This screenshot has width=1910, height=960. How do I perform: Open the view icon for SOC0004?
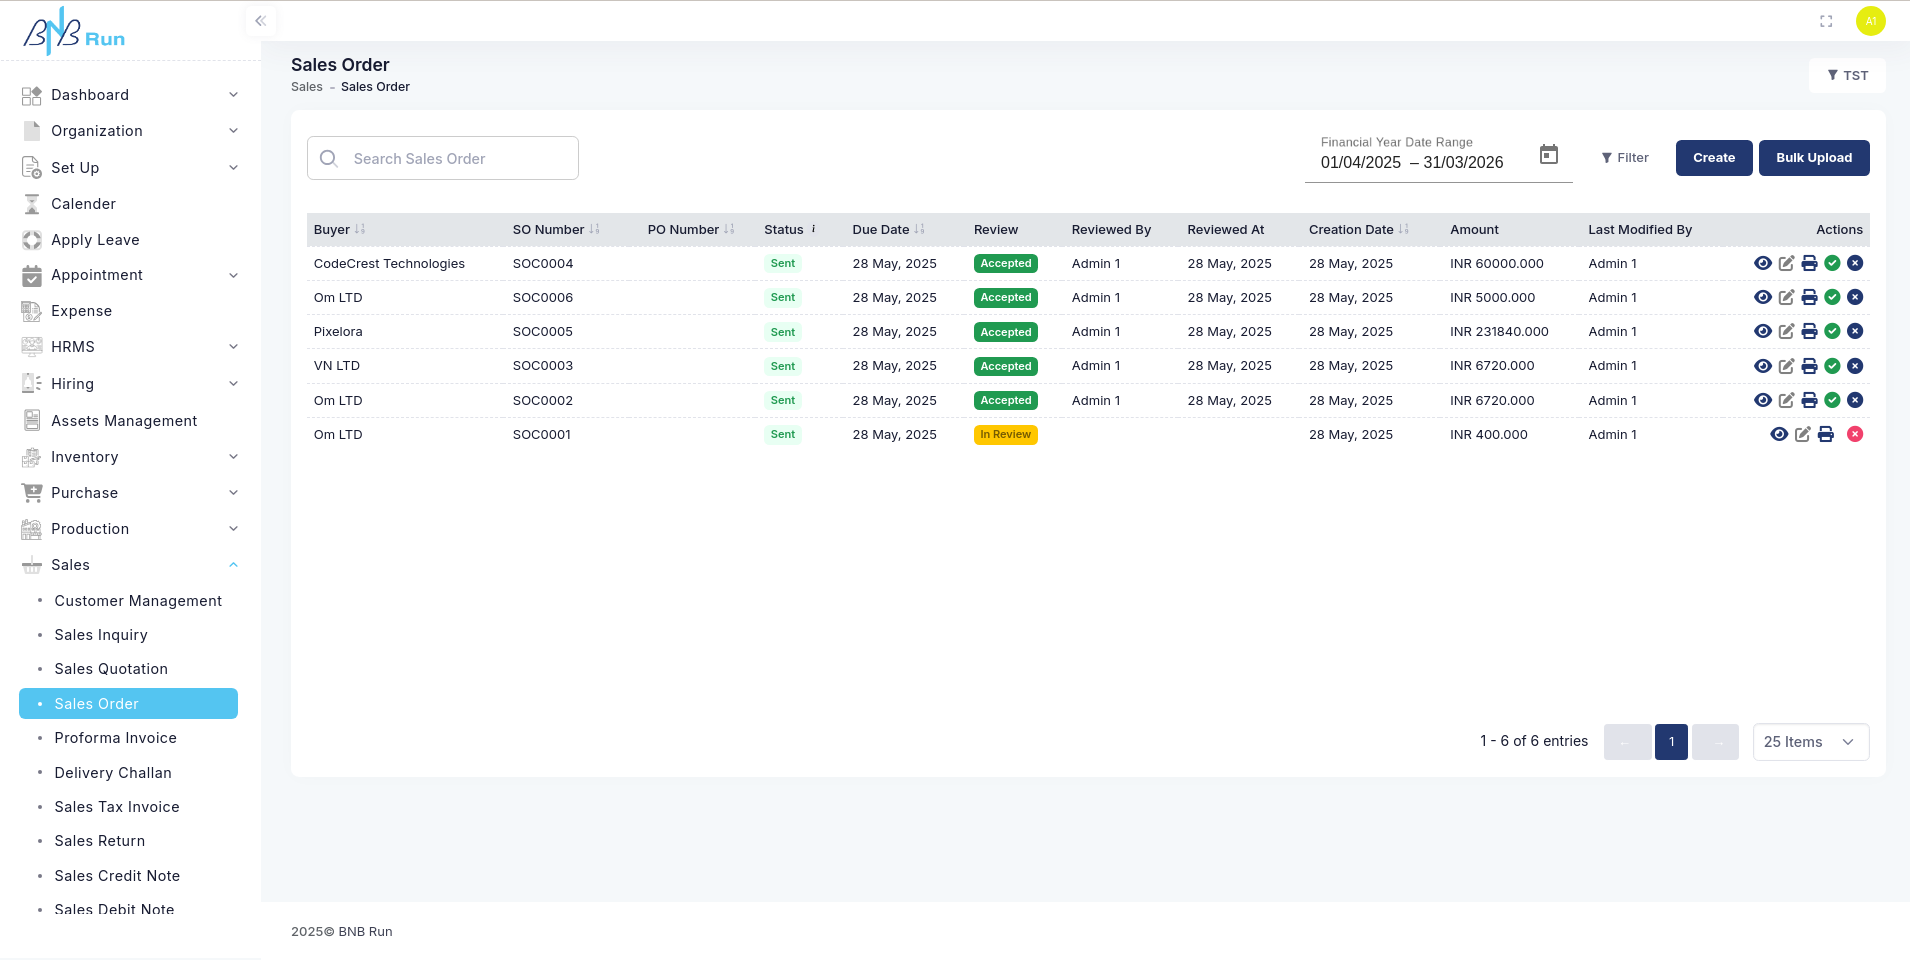coord(1762,263)
